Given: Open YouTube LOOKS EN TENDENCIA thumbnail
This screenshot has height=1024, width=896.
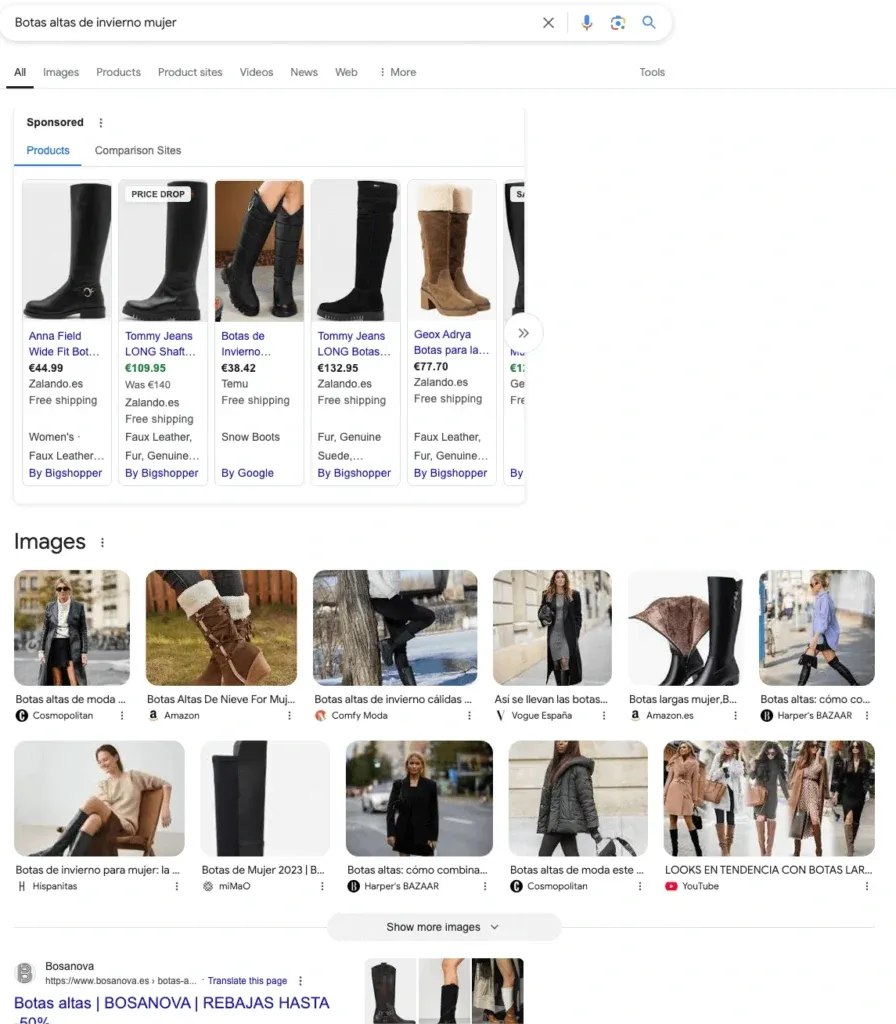Looking at the screenshot, I should point(769,798).
